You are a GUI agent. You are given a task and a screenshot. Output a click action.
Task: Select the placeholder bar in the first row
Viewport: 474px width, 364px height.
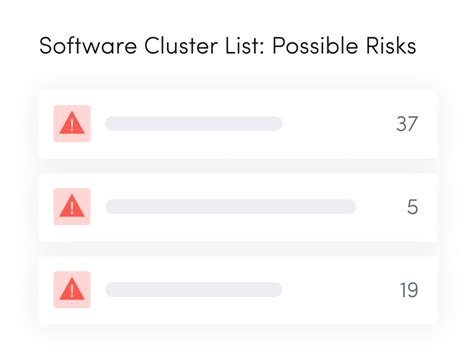[x=194, y=124]
